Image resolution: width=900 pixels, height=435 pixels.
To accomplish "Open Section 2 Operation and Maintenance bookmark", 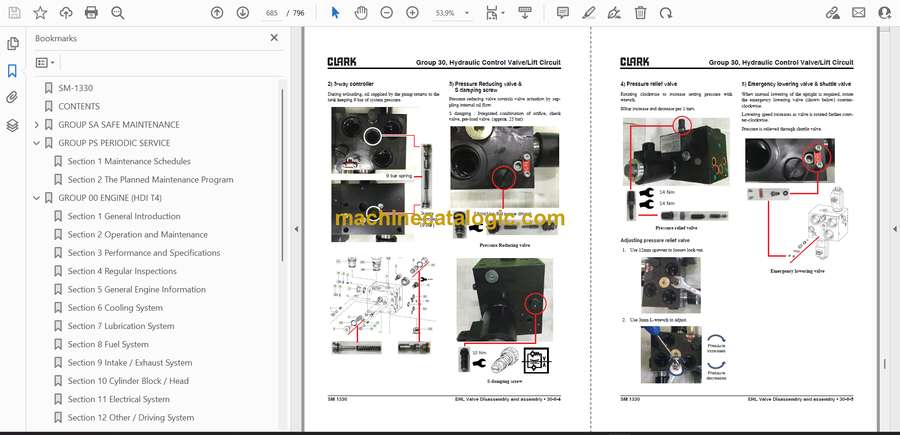I will pyautogui.click(x=138, y=235).
